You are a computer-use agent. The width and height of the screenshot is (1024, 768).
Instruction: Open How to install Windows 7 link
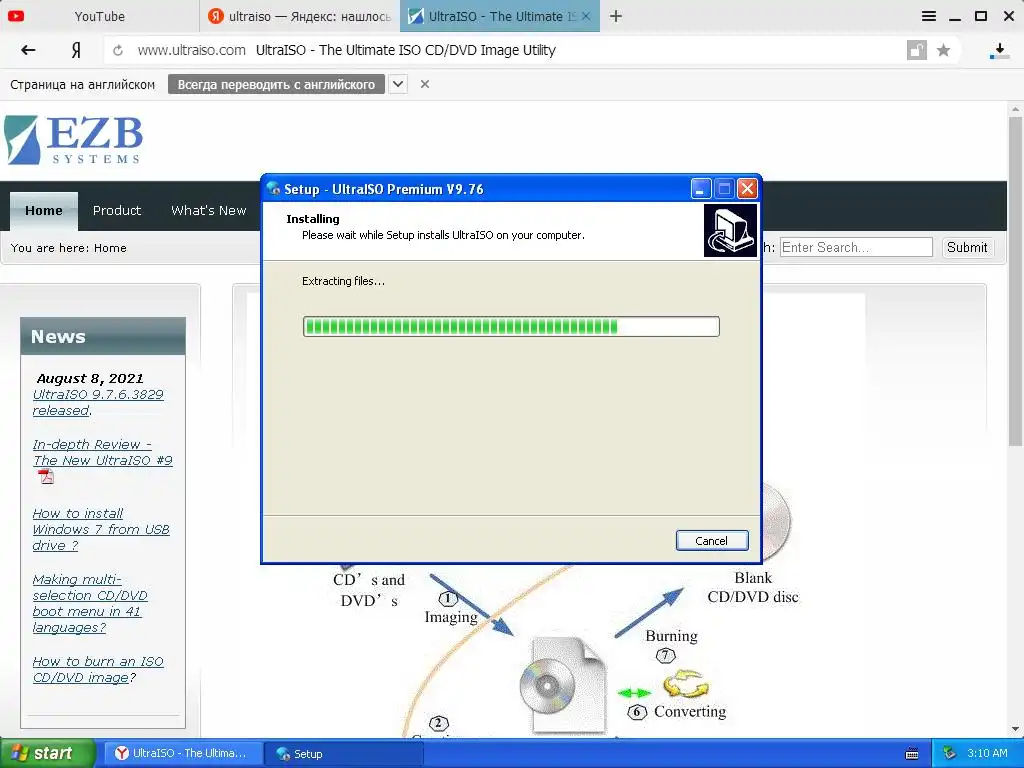coord(101,530)
